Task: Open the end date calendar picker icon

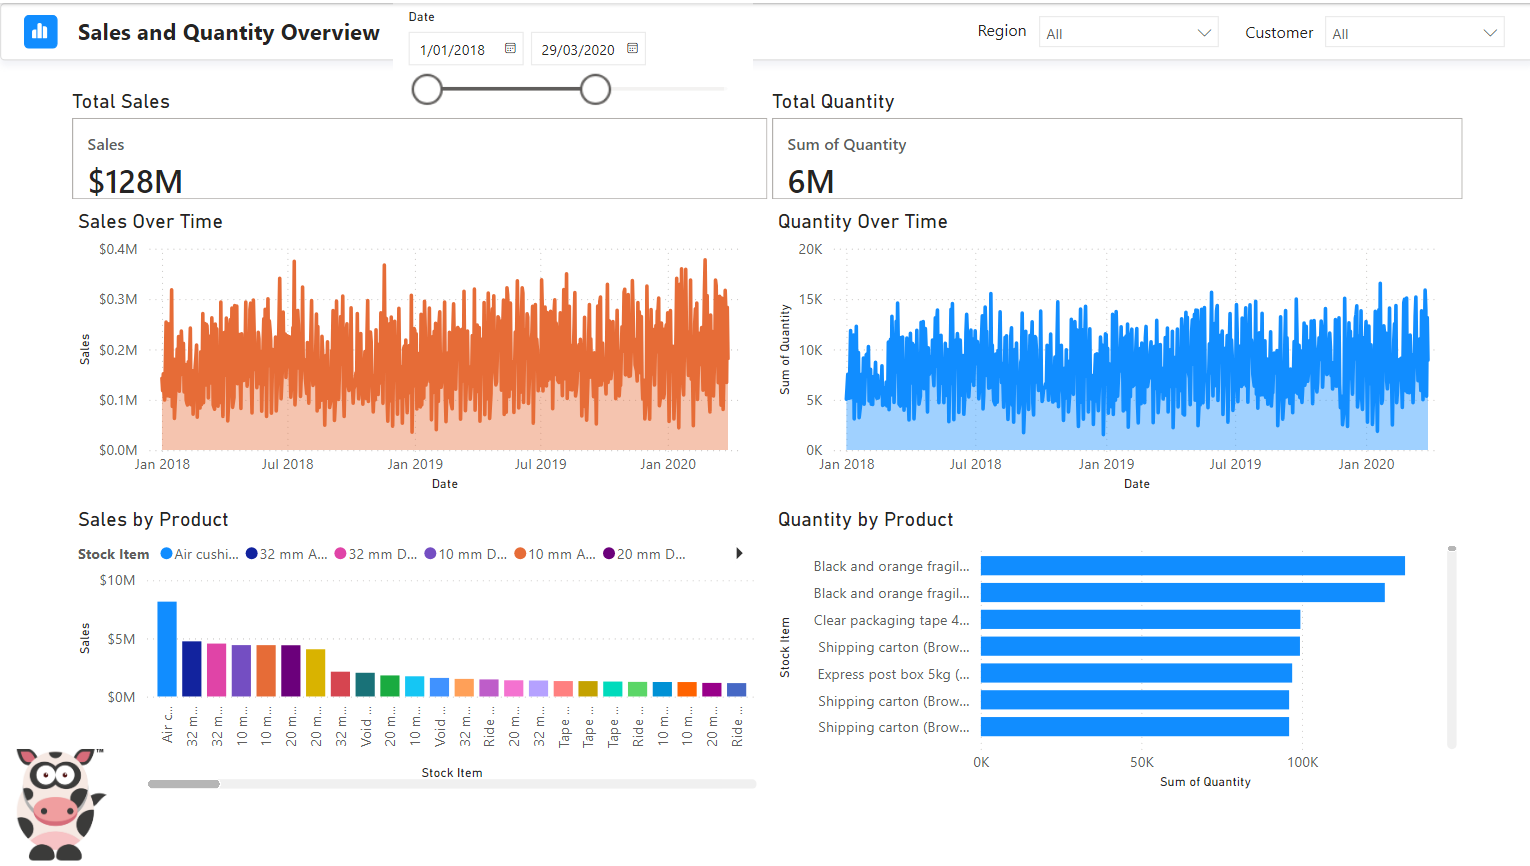Action: coord(632,49)
